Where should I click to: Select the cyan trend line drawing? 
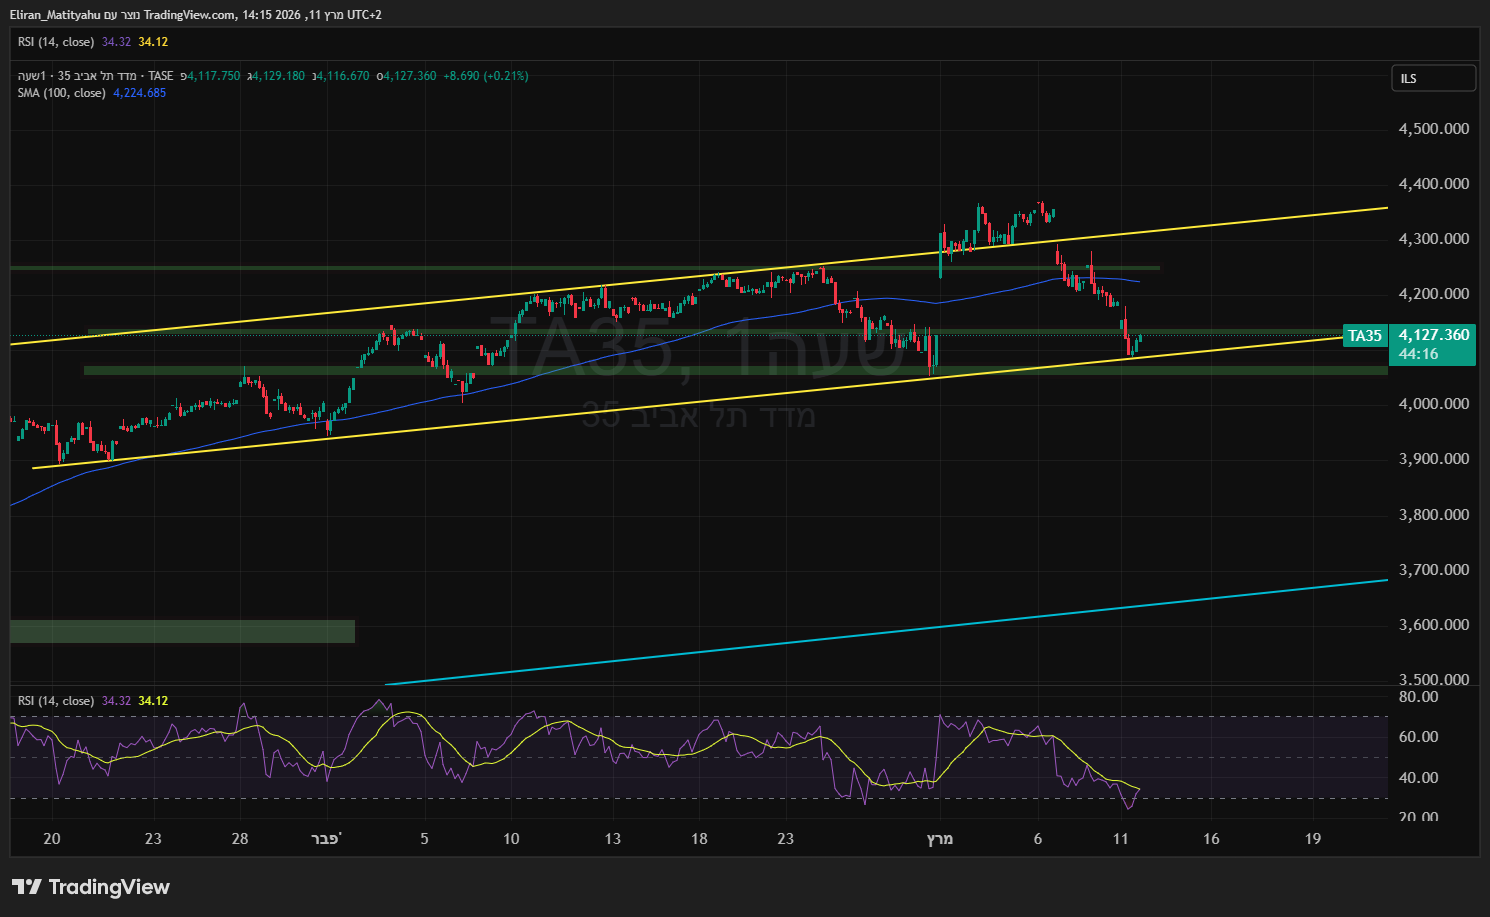tap(900, 629)
